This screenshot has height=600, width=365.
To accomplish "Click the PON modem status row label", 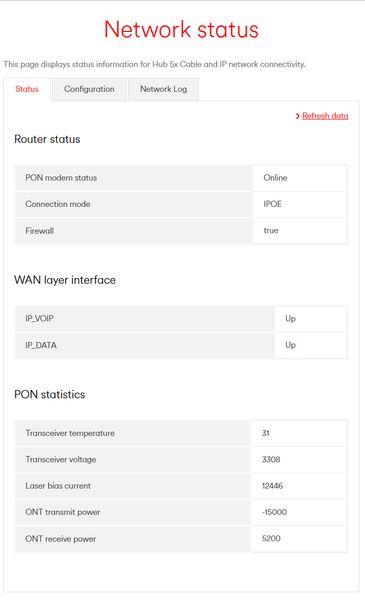I will [61, 178].
